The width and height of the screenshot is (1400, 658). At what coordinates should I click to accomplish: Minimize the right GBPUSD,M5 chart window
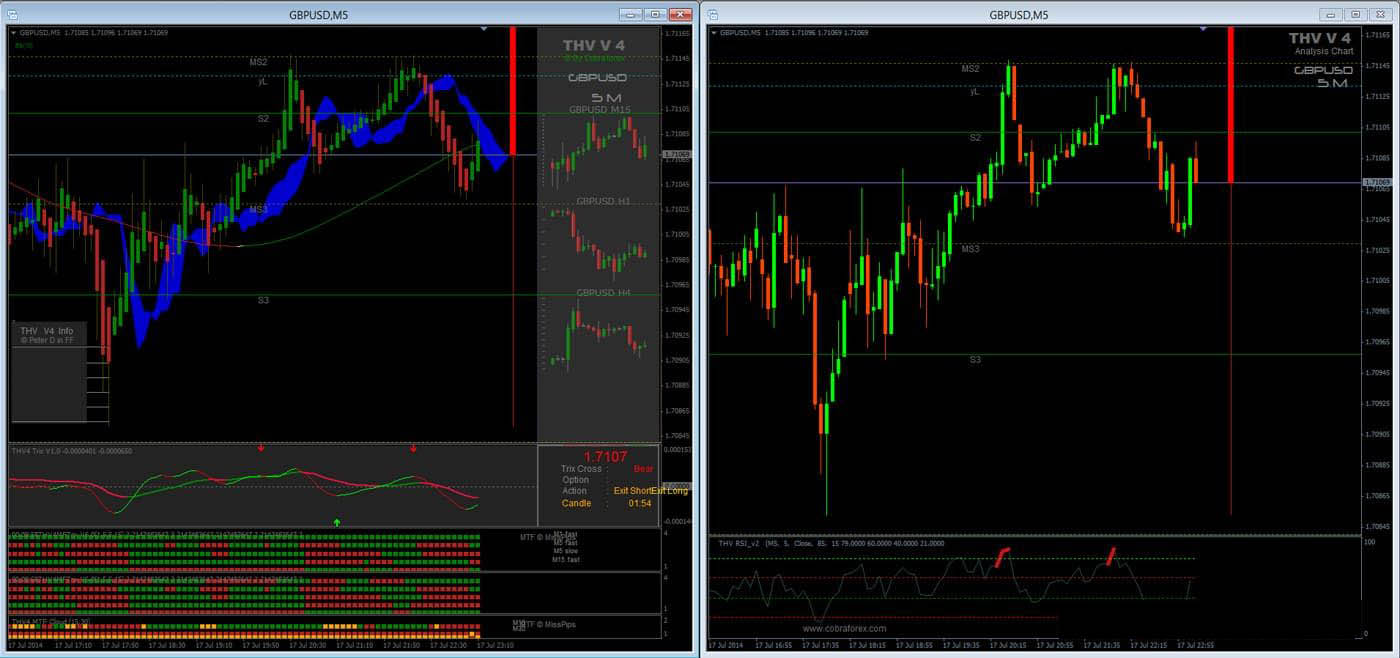[x=1330, y=15]
